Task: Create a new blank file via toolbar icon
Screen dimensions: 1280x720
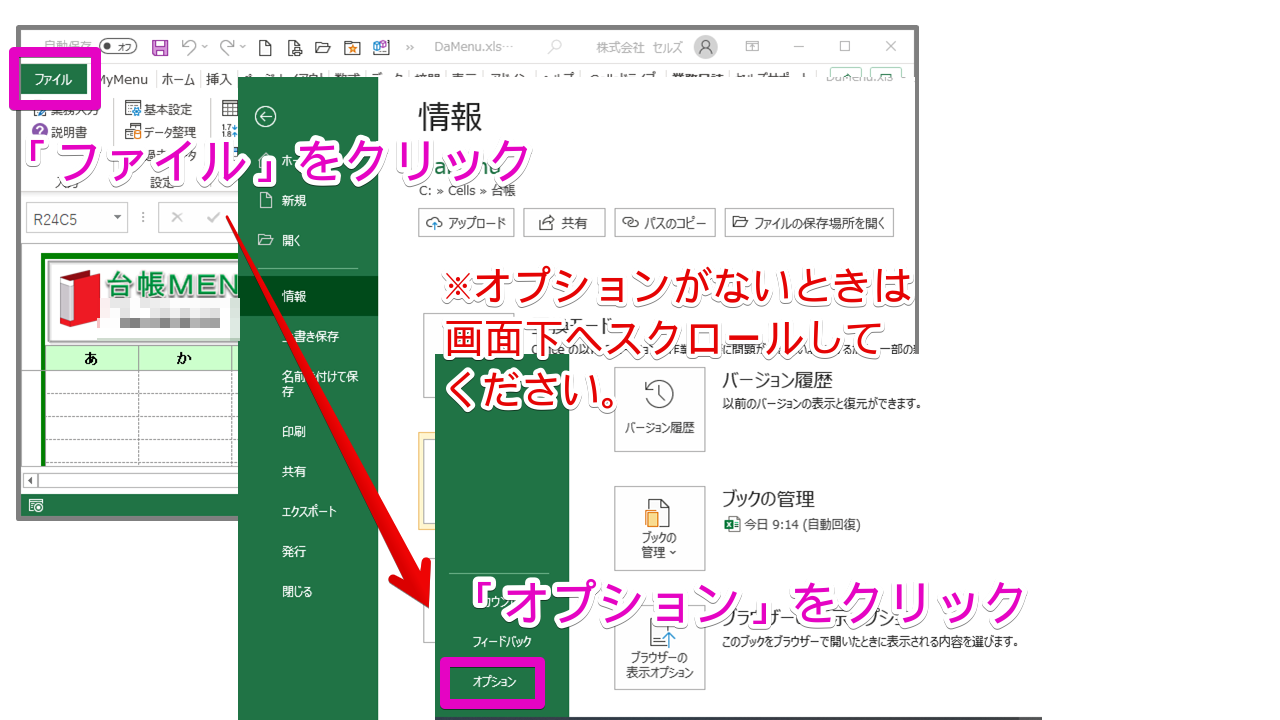Action: click(265, 47)
